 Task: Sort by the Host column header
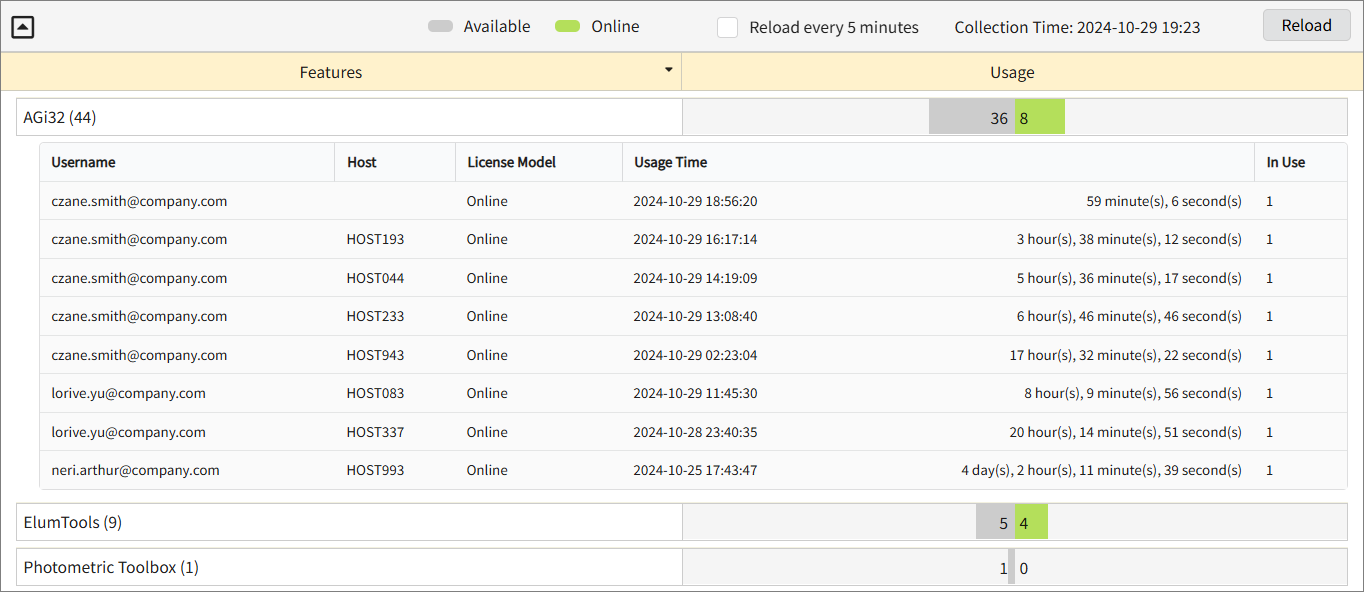(x=362, y=162)
